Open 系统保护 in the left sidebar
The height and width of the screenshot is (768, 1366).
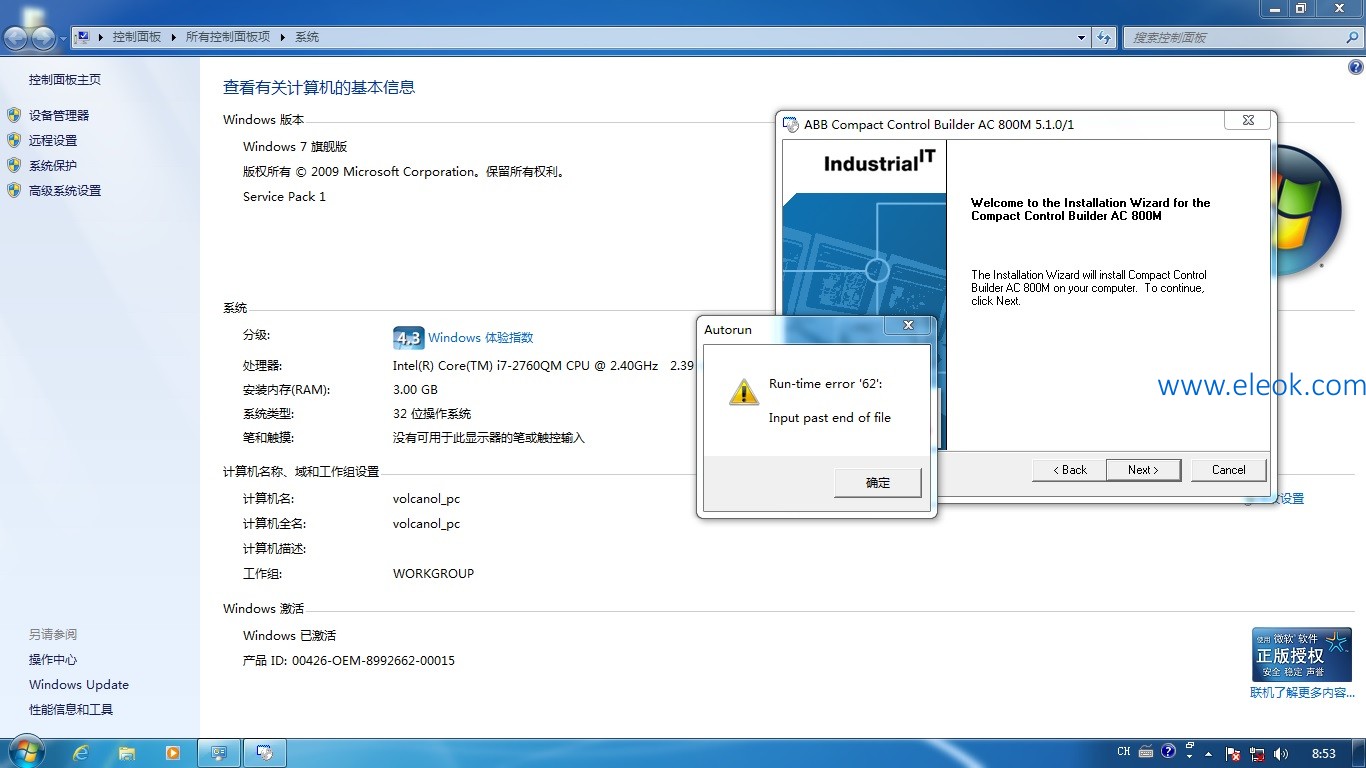click(53, 165)
